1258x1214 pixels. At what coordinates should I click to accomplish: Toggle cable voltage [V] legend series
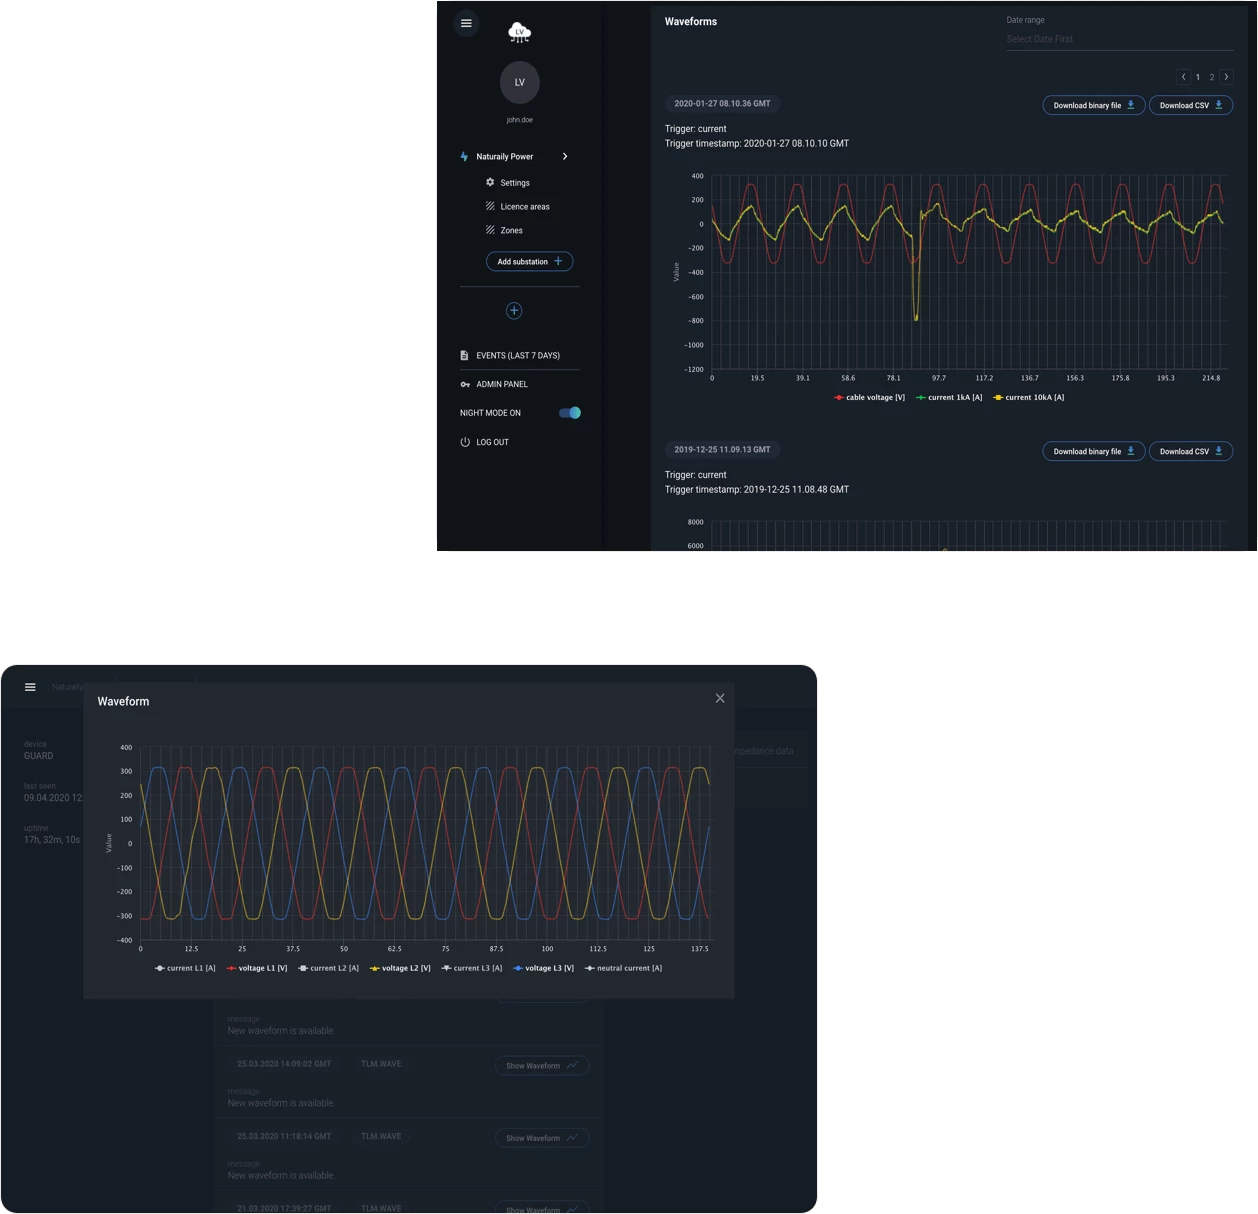tap(869, 398)
